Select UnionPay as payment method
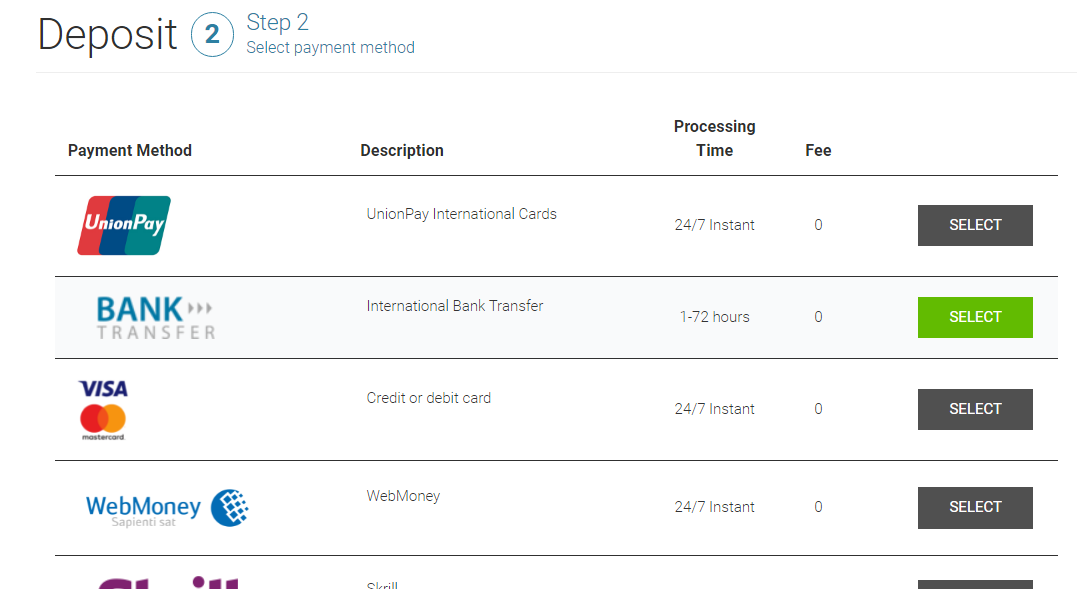1090x589 pixels. [x=975, y=225]
